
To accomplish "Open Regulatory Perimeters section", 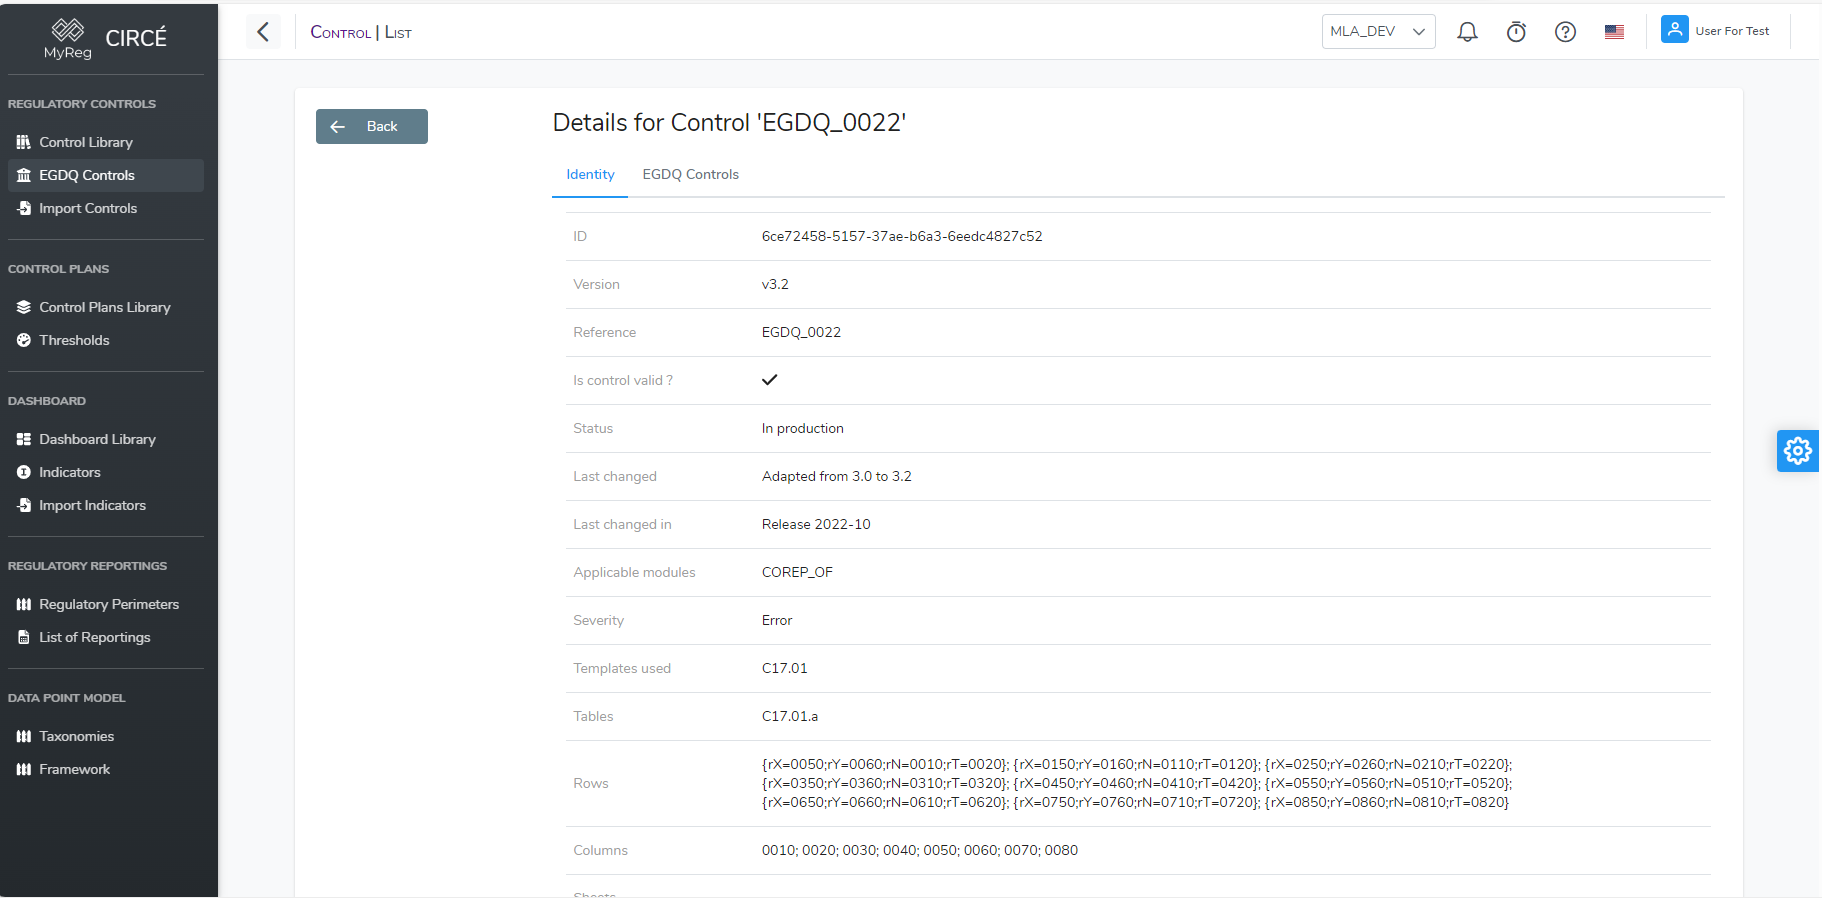I will click(x=109, y=605).
